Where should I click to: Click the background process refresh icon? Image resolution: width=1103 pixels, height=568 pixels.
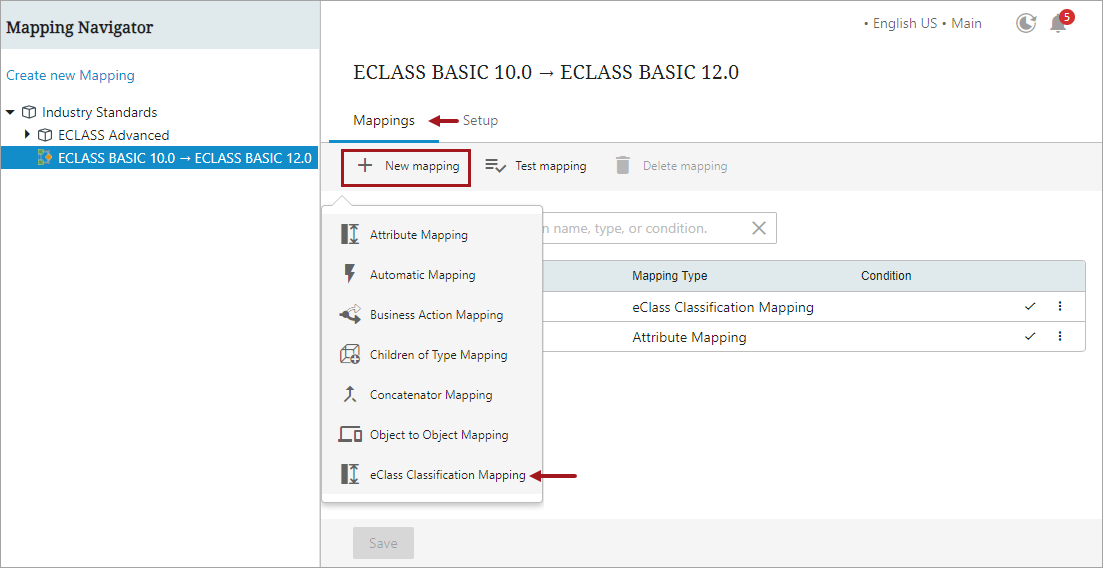[1026, 24]
